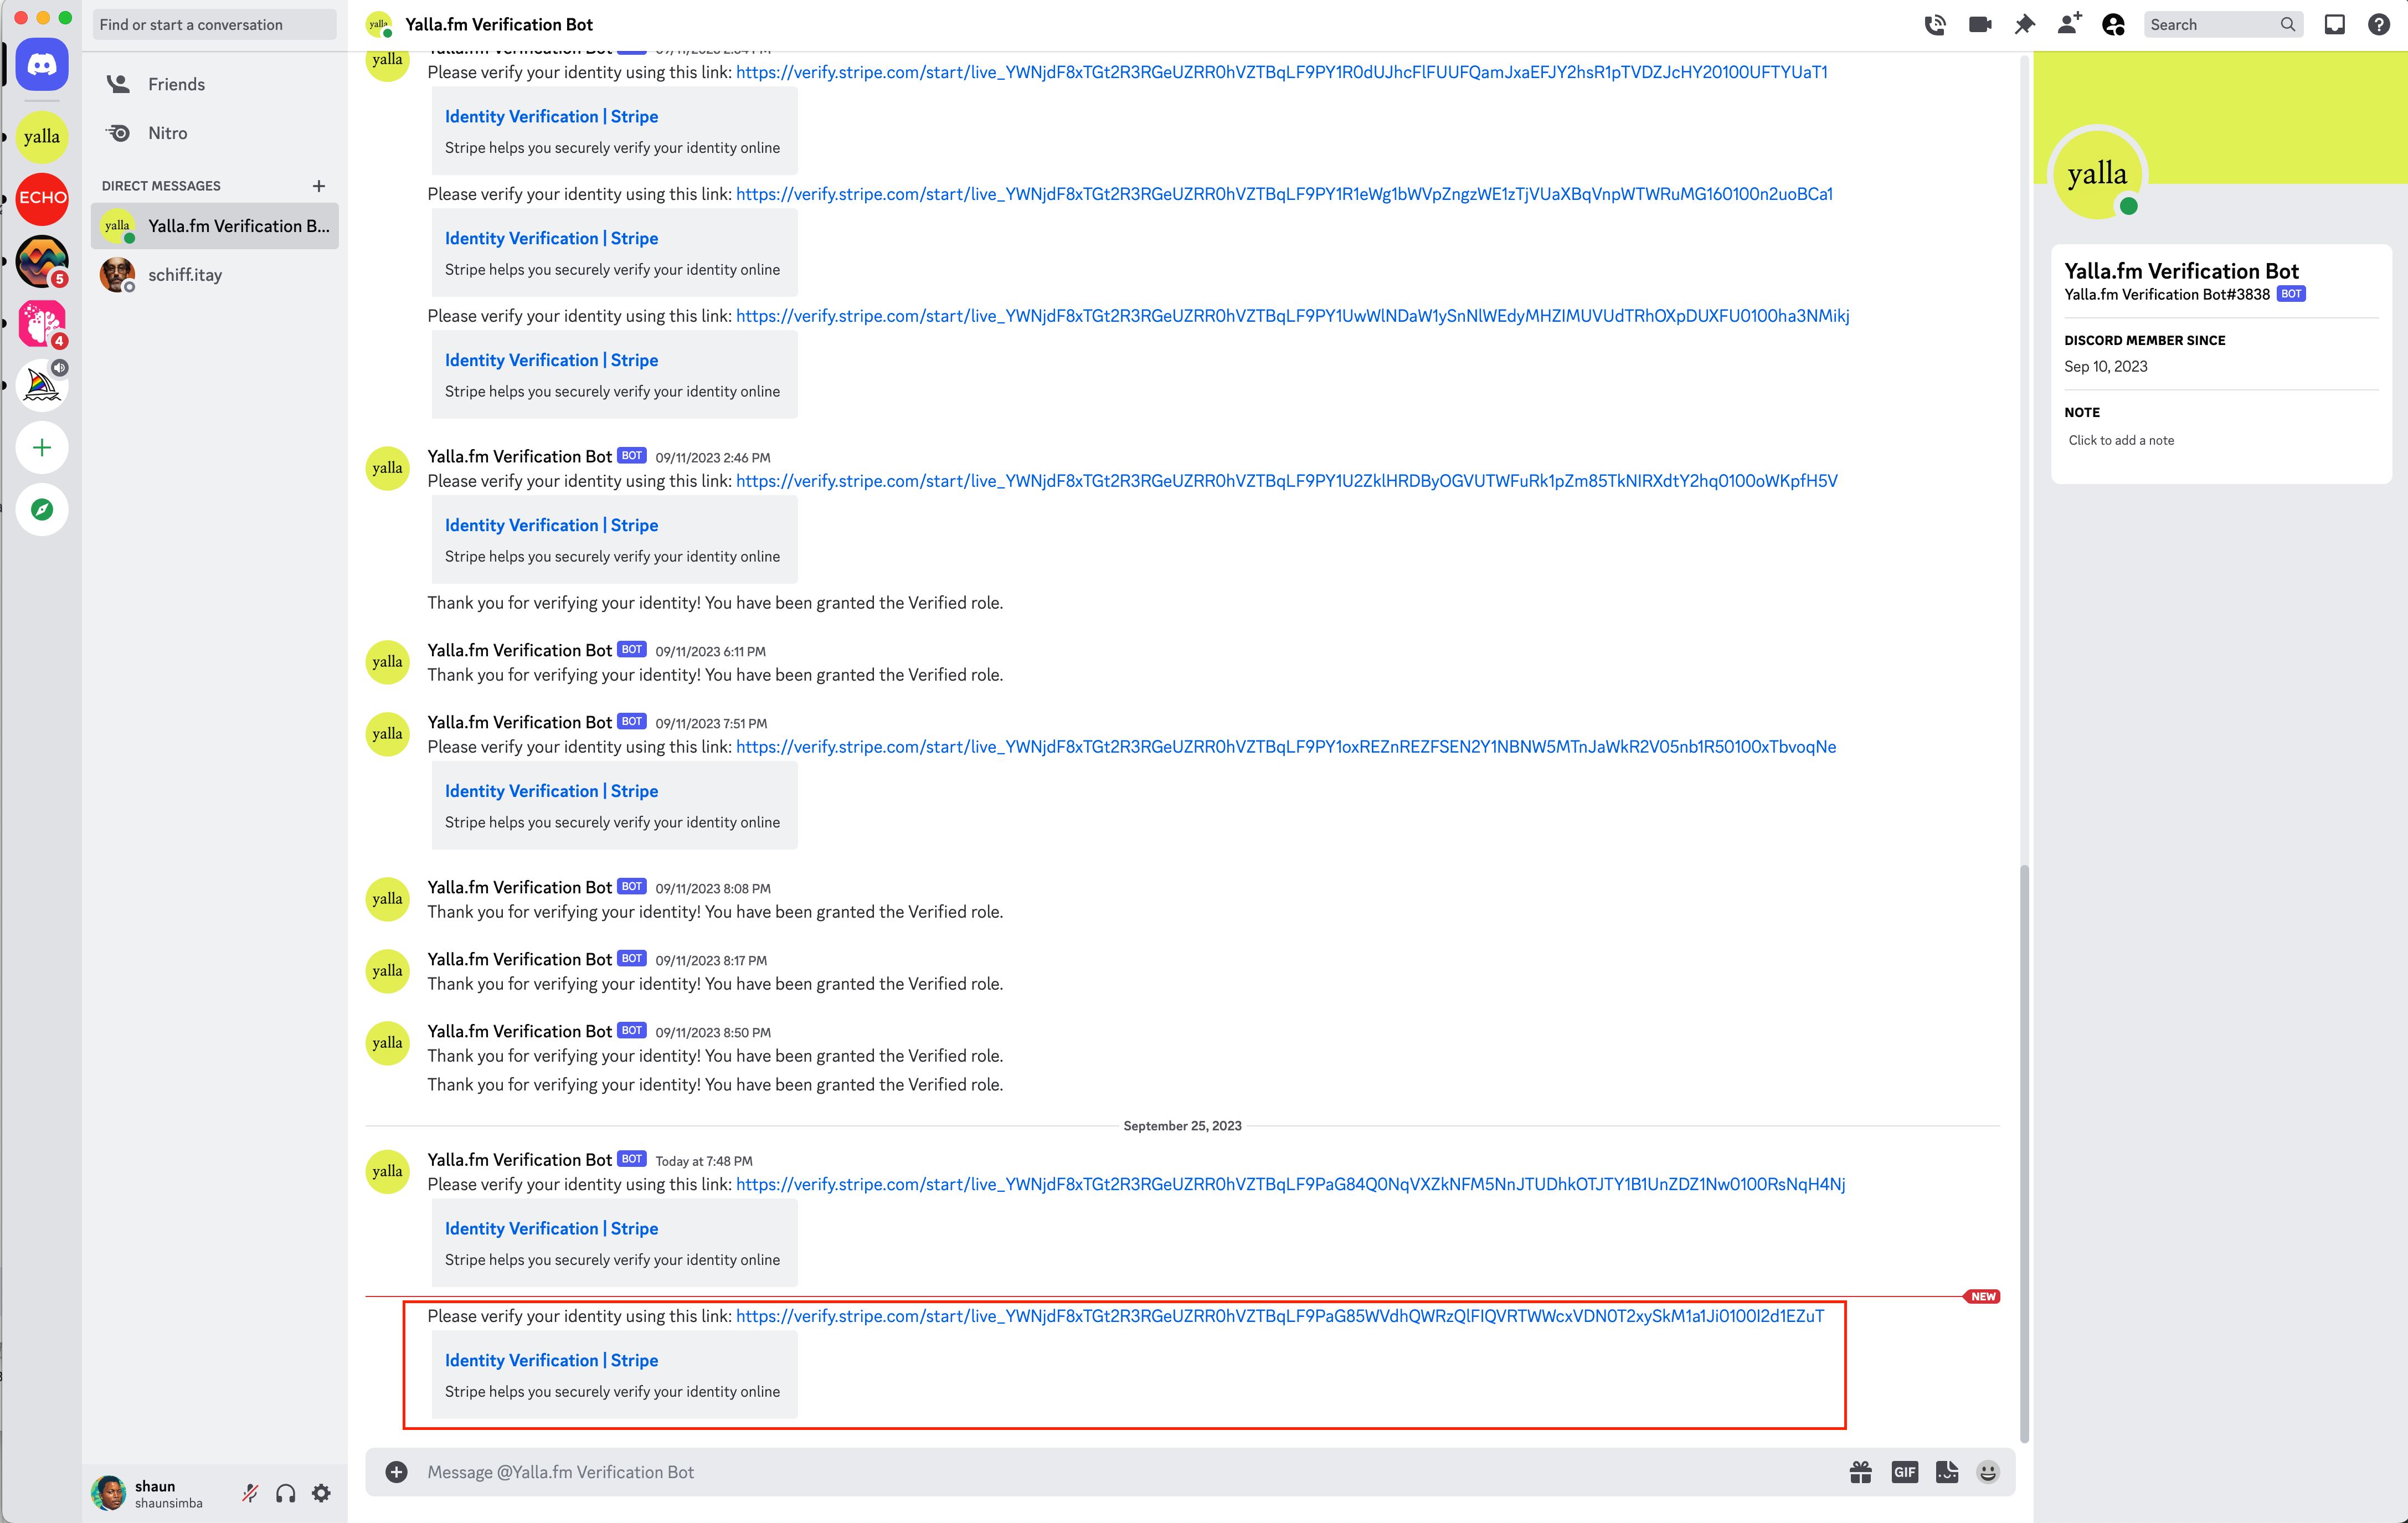Open Stripe link ending UFTYUaT1

point(1282,72)
